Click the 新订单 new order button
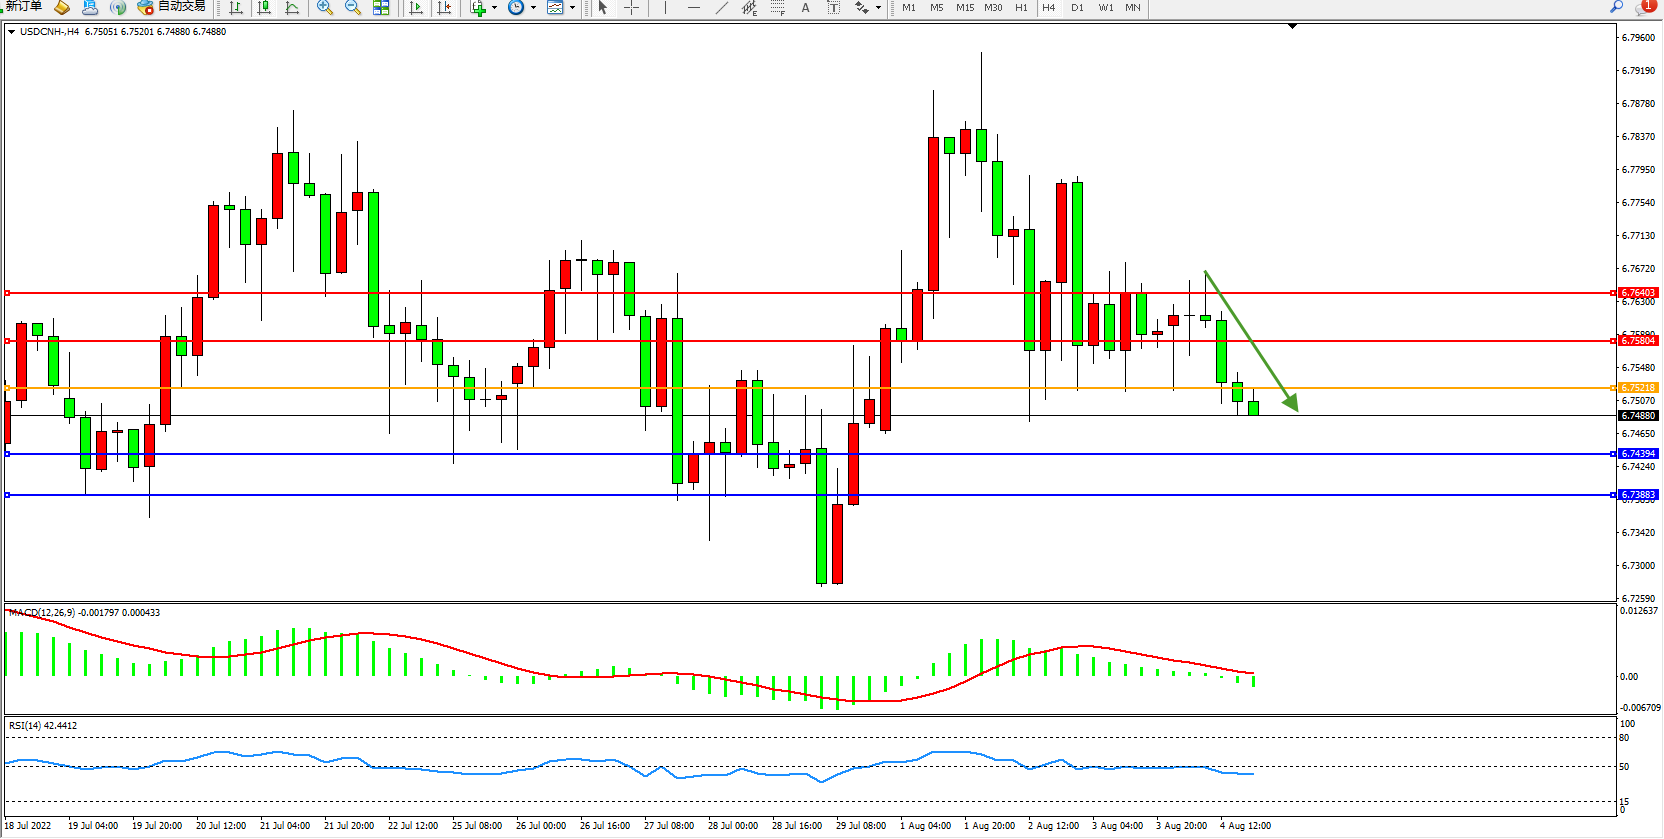Screen dimensions: 1664x839 pos(24,7)
